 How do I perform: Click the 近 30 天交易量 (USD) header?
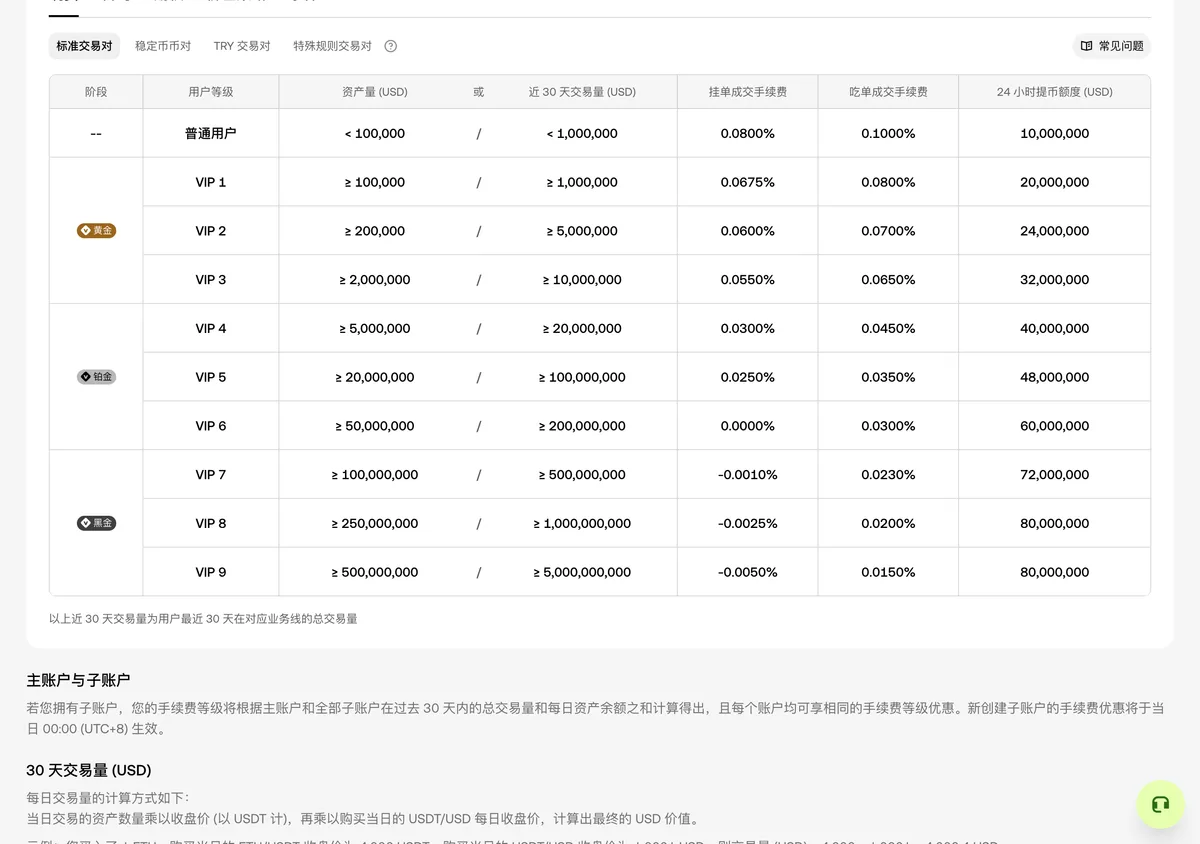click(582, 92)
